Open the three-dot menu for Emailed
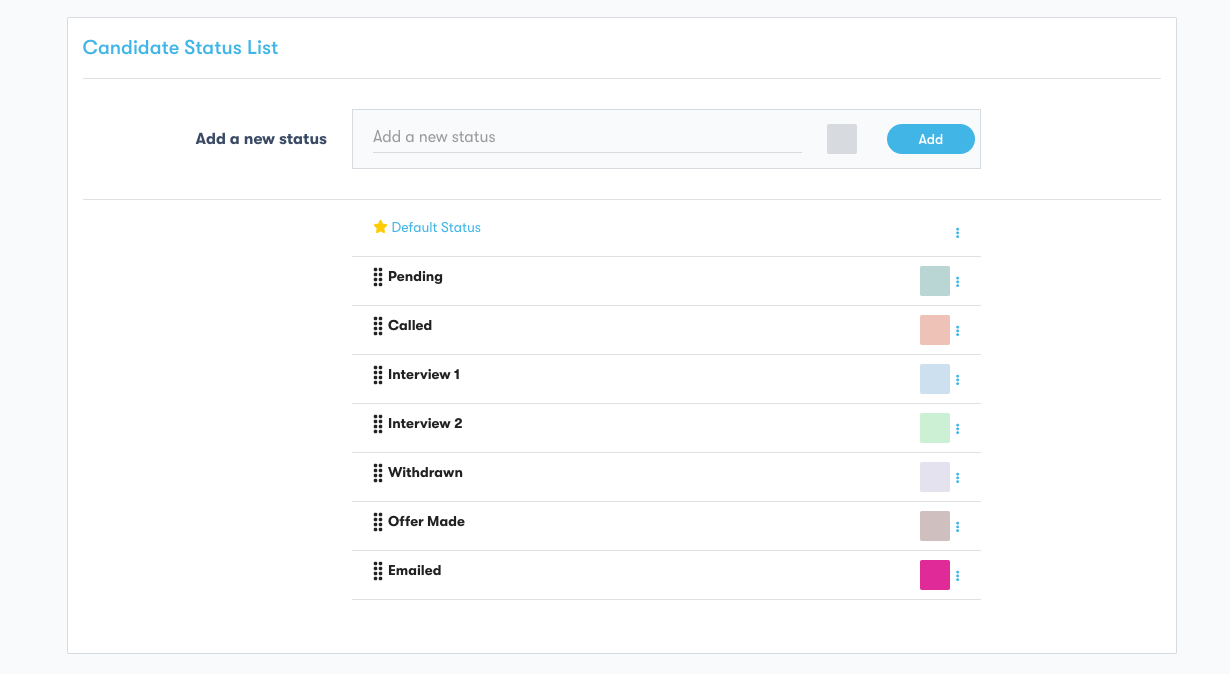 [x=957, y=576]
